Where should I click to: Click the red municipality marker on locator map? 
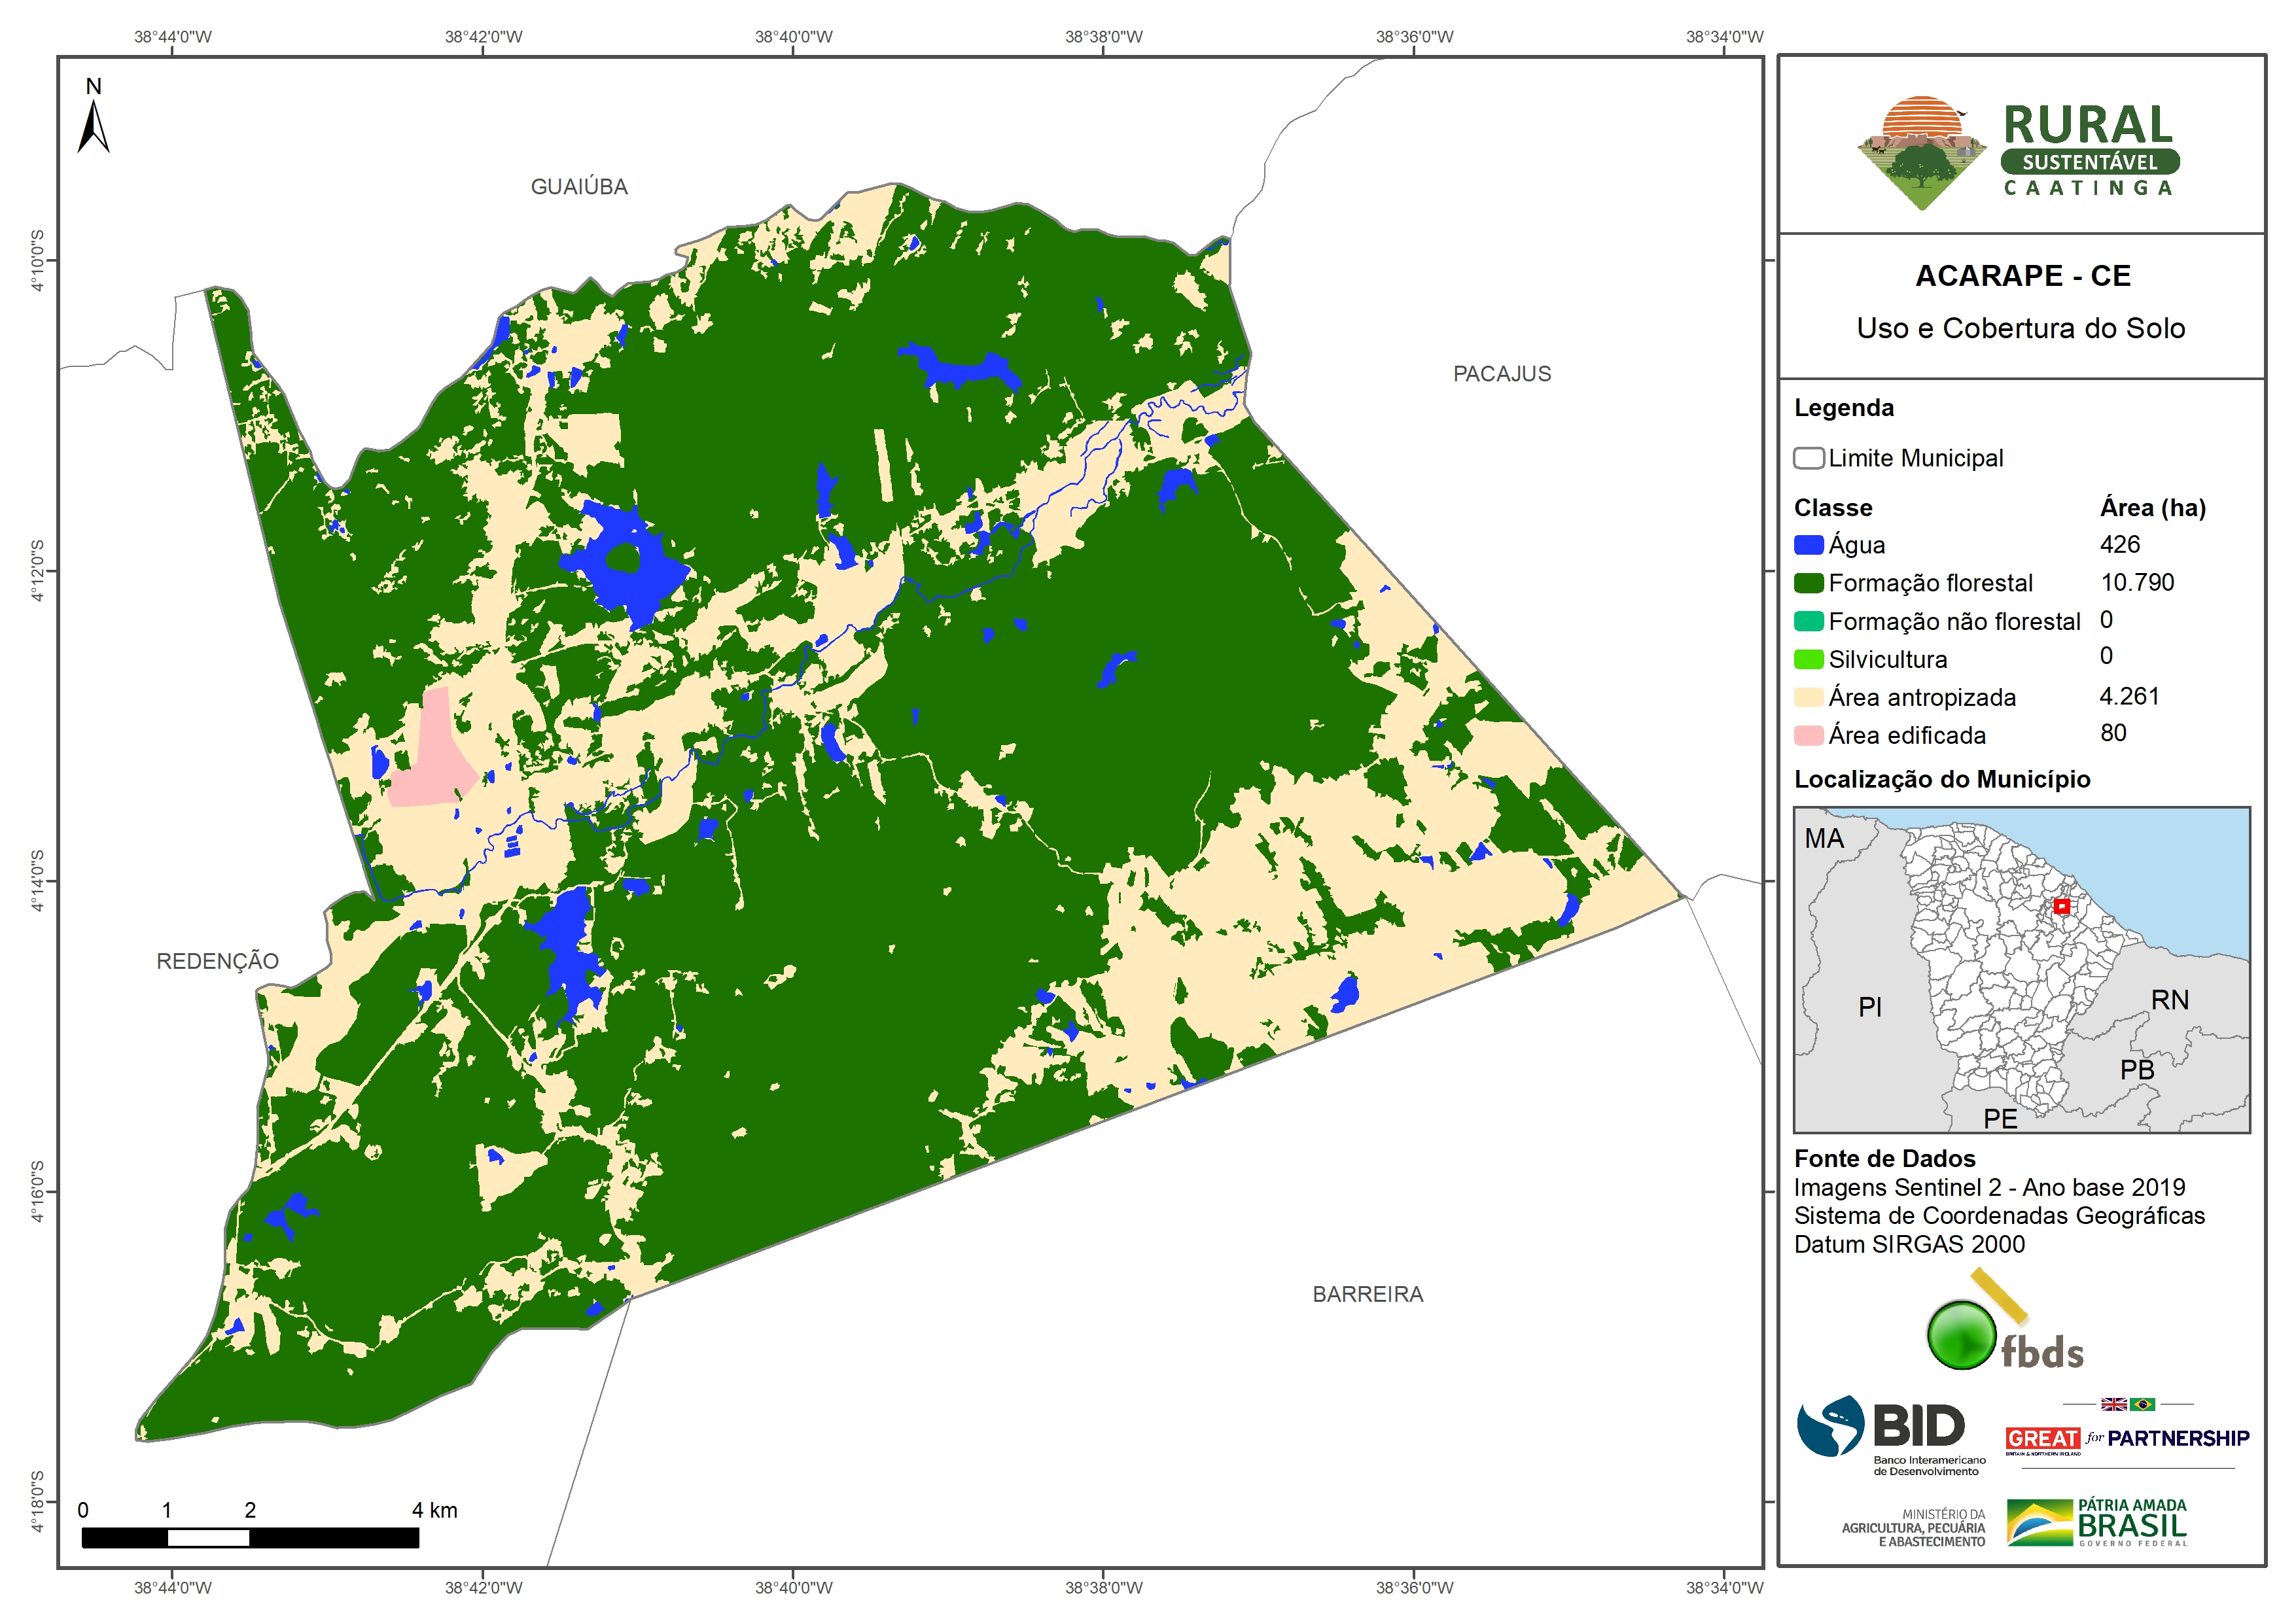coord(2061,906)
